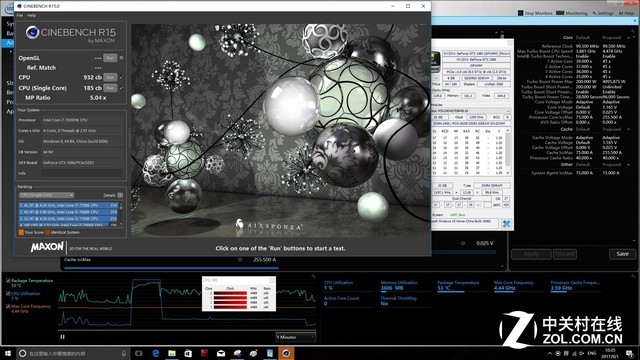Click the Cortana search box
The height and width of the screenshot is (360, 640).
[73, 353]
